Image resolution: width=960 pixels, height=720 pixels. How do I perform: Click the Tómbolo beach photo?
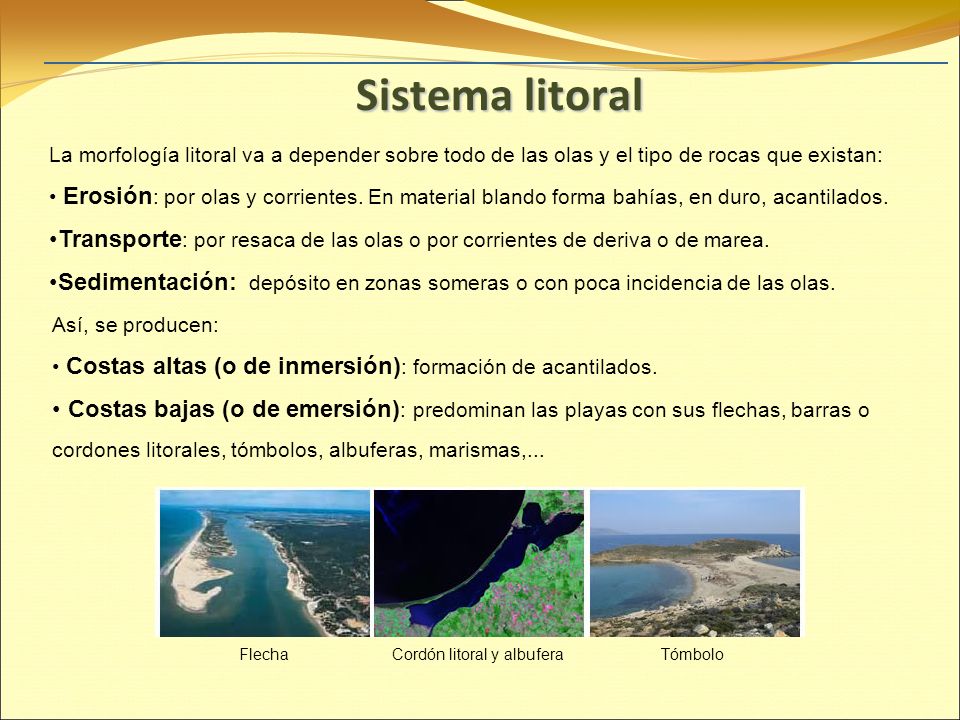pyautogui.click(x=695, y=563)
